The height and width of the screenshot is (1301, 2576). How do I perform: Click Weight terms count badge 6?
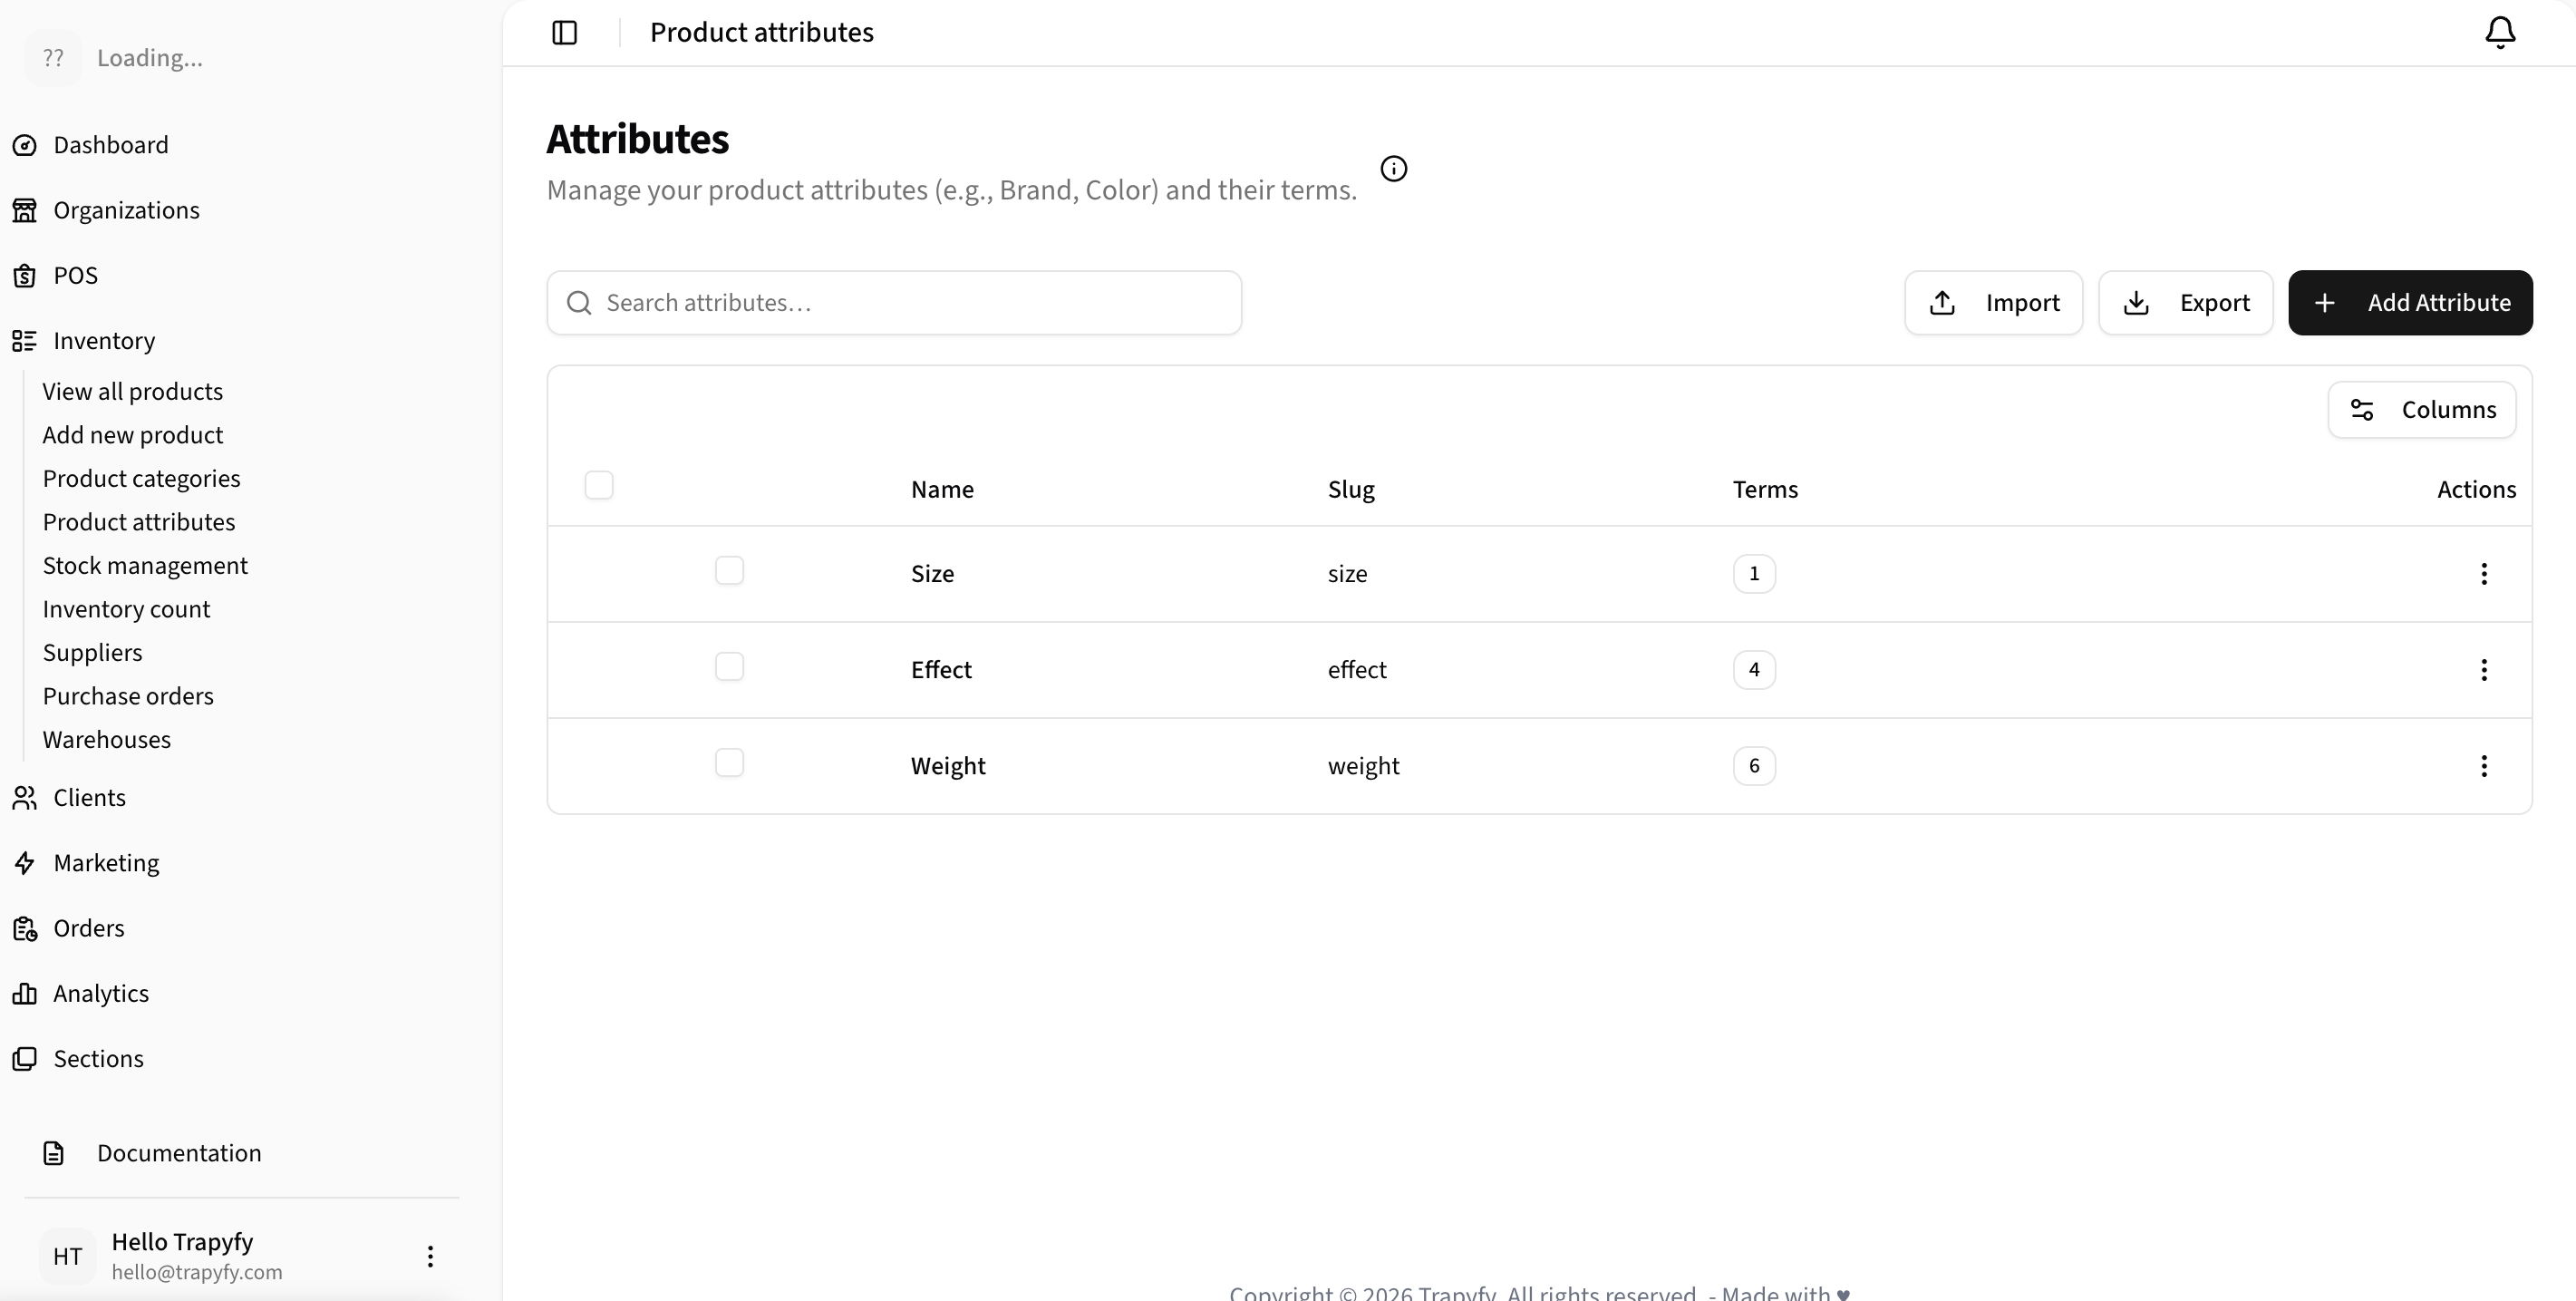click(x=1754, y=766)
